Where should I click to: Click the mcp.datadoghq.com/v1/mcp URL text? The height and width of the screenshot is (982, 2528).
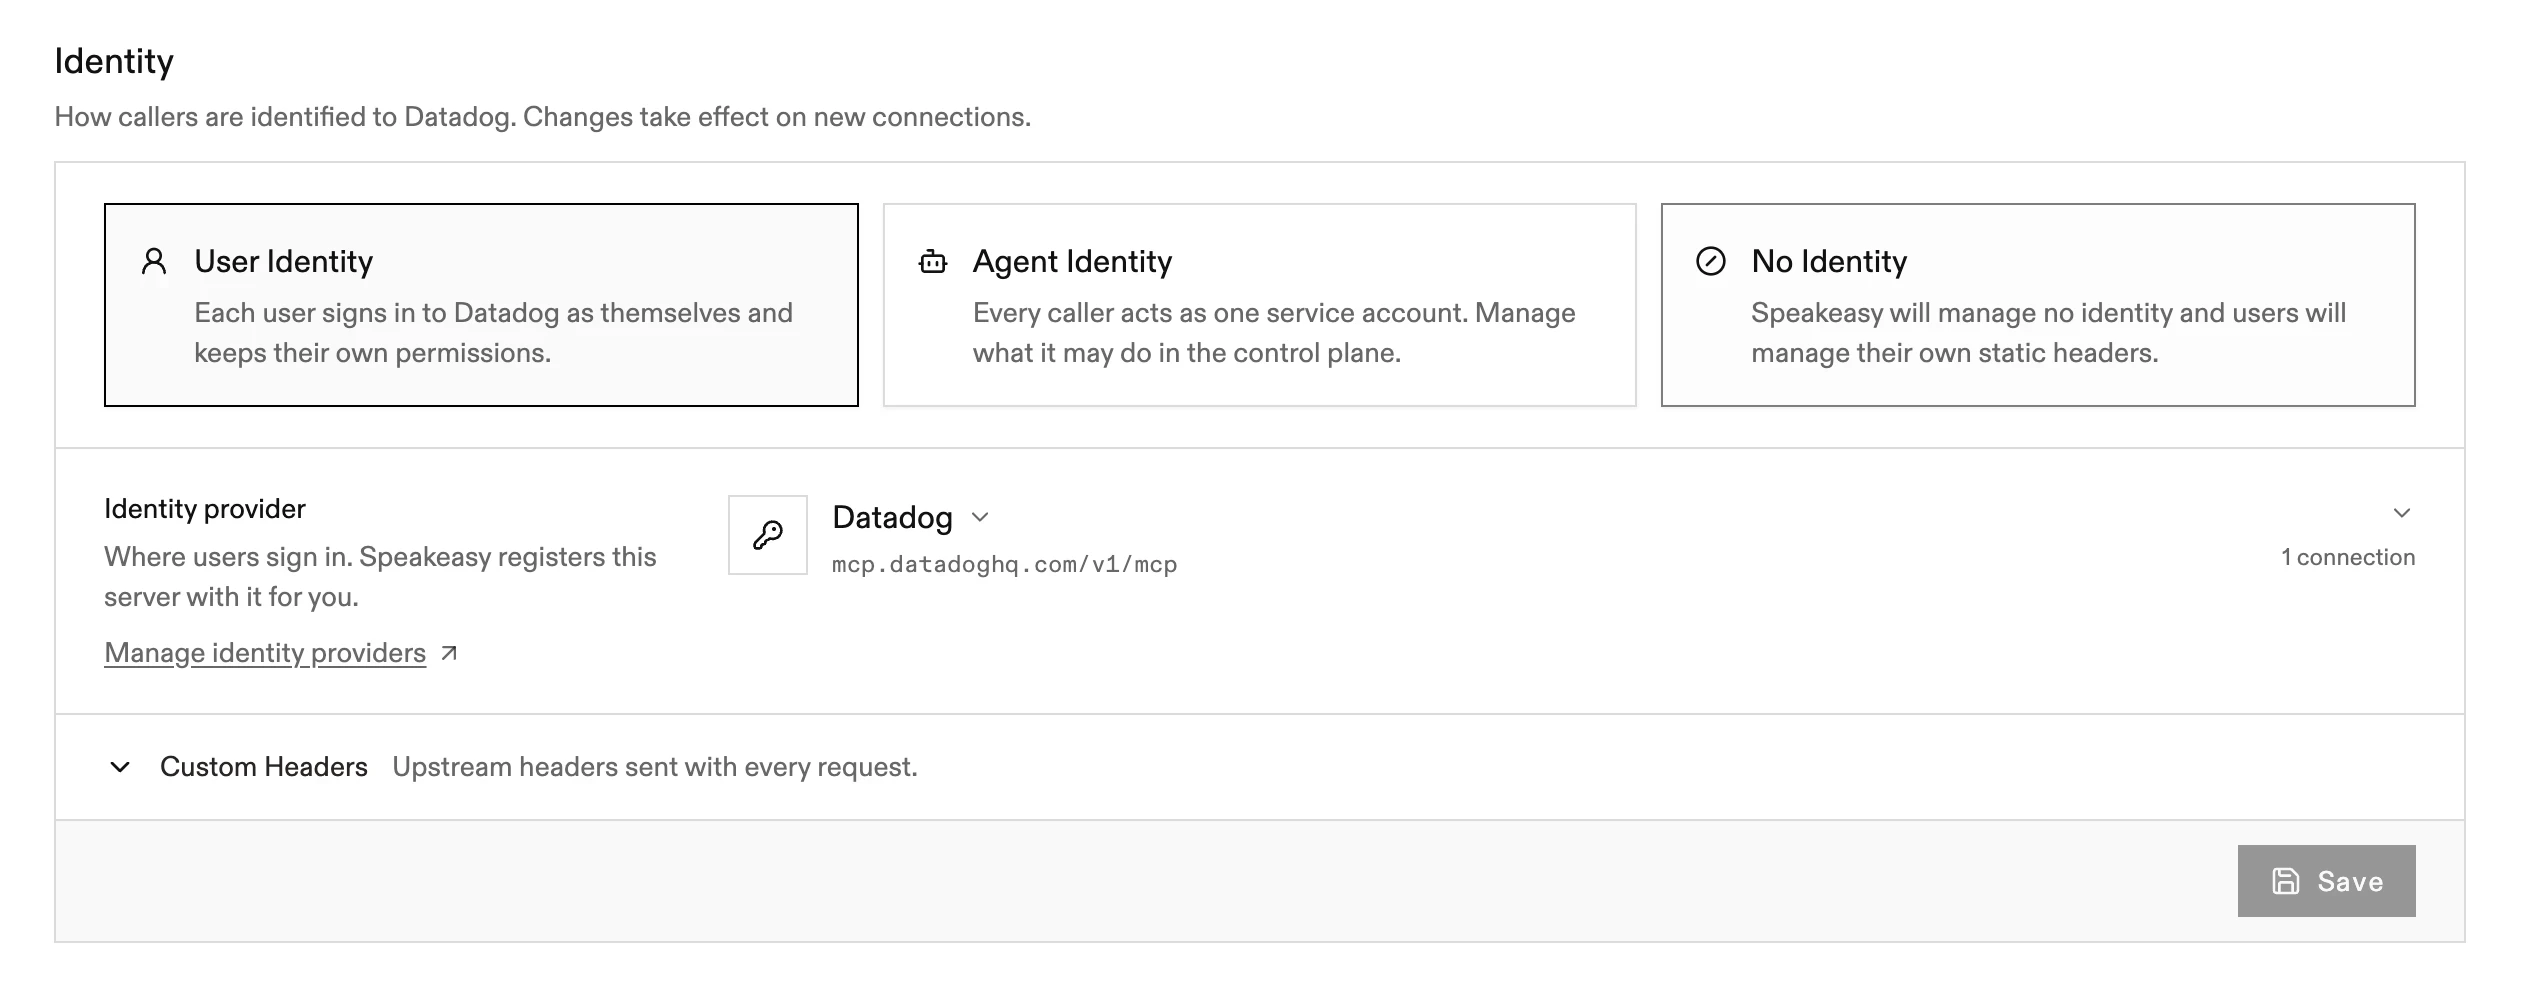(x=1004, y=565)
